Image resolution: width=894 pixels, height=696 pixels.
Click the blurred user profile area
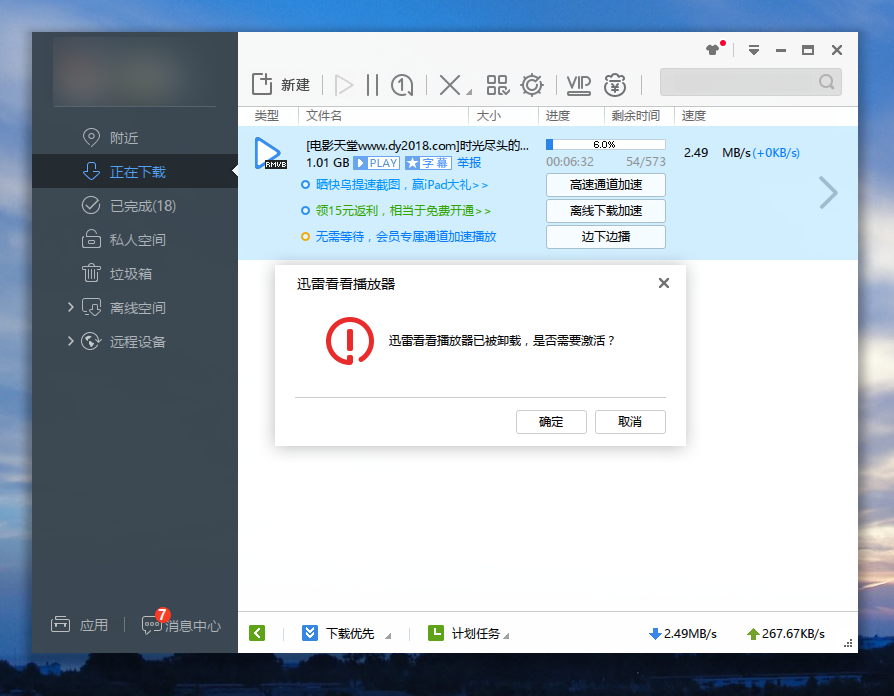click(135, 70)
